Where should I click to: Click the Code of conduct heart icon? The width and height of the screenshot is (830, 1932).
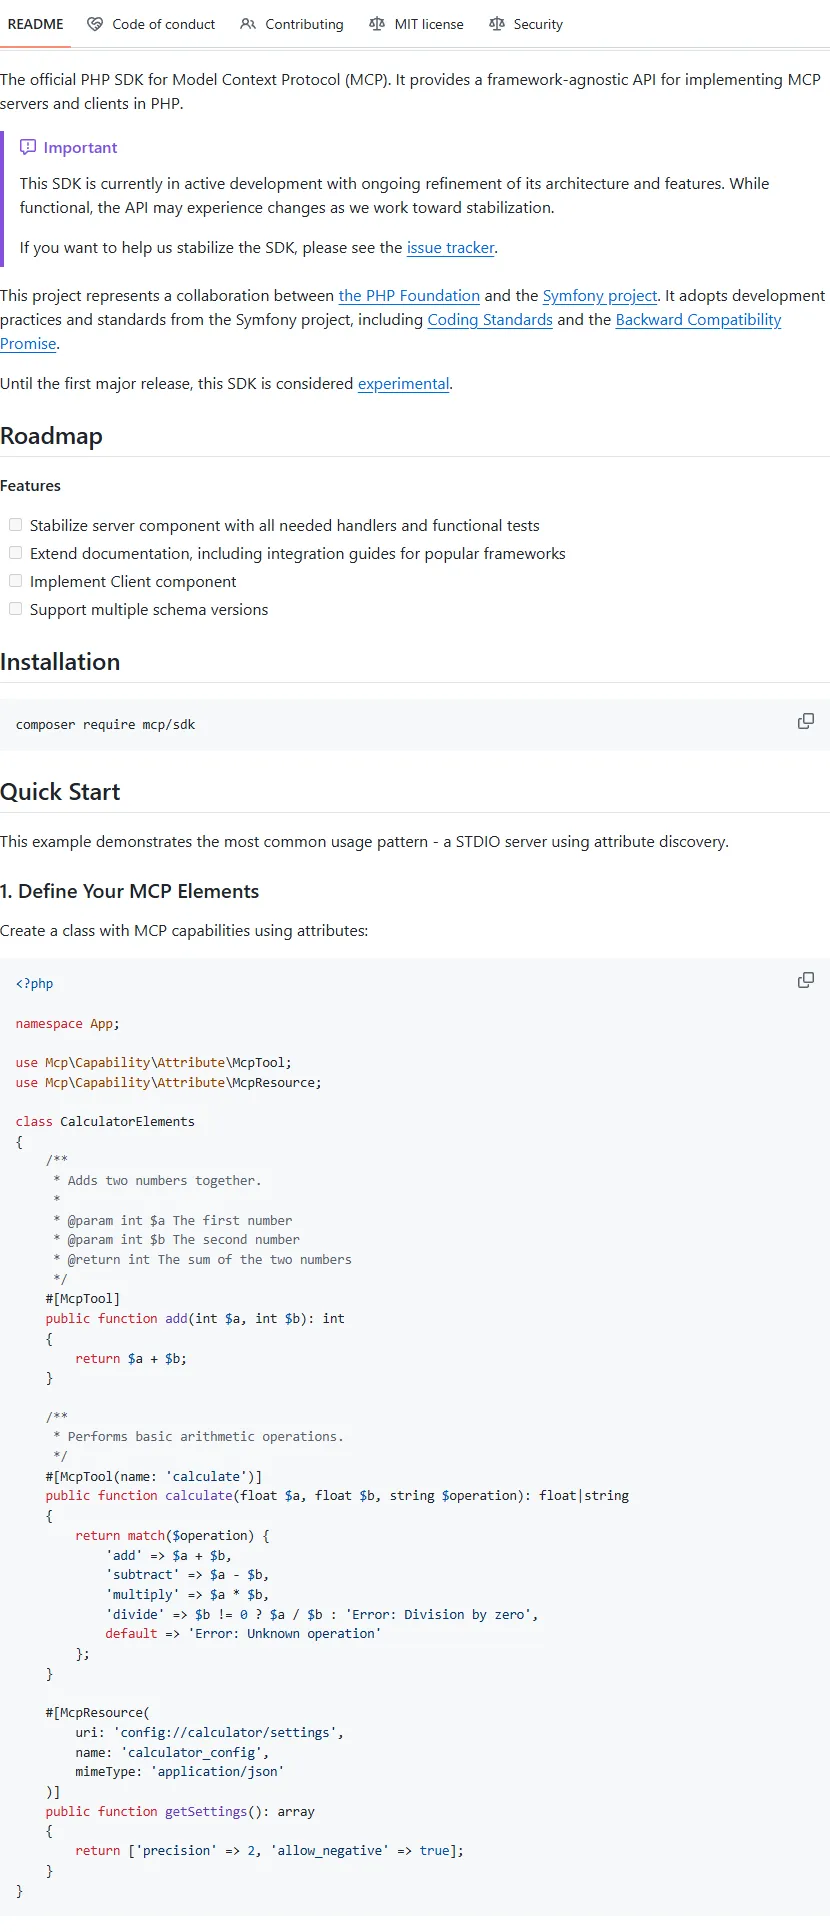click(x=95, y=24)
